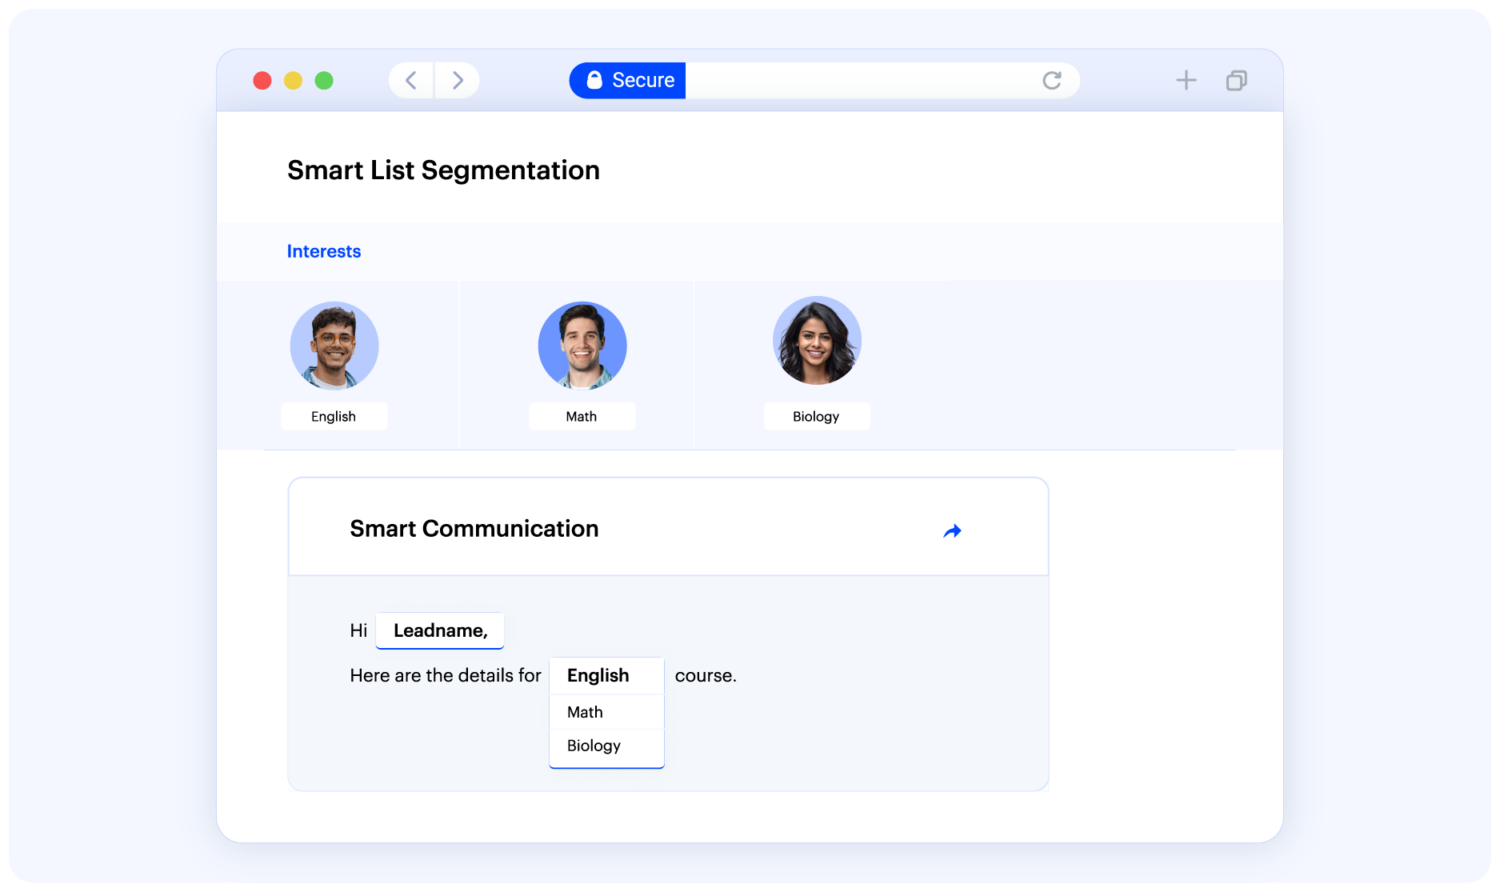Open a new tab with plus icon

[x=1185, y=81]
